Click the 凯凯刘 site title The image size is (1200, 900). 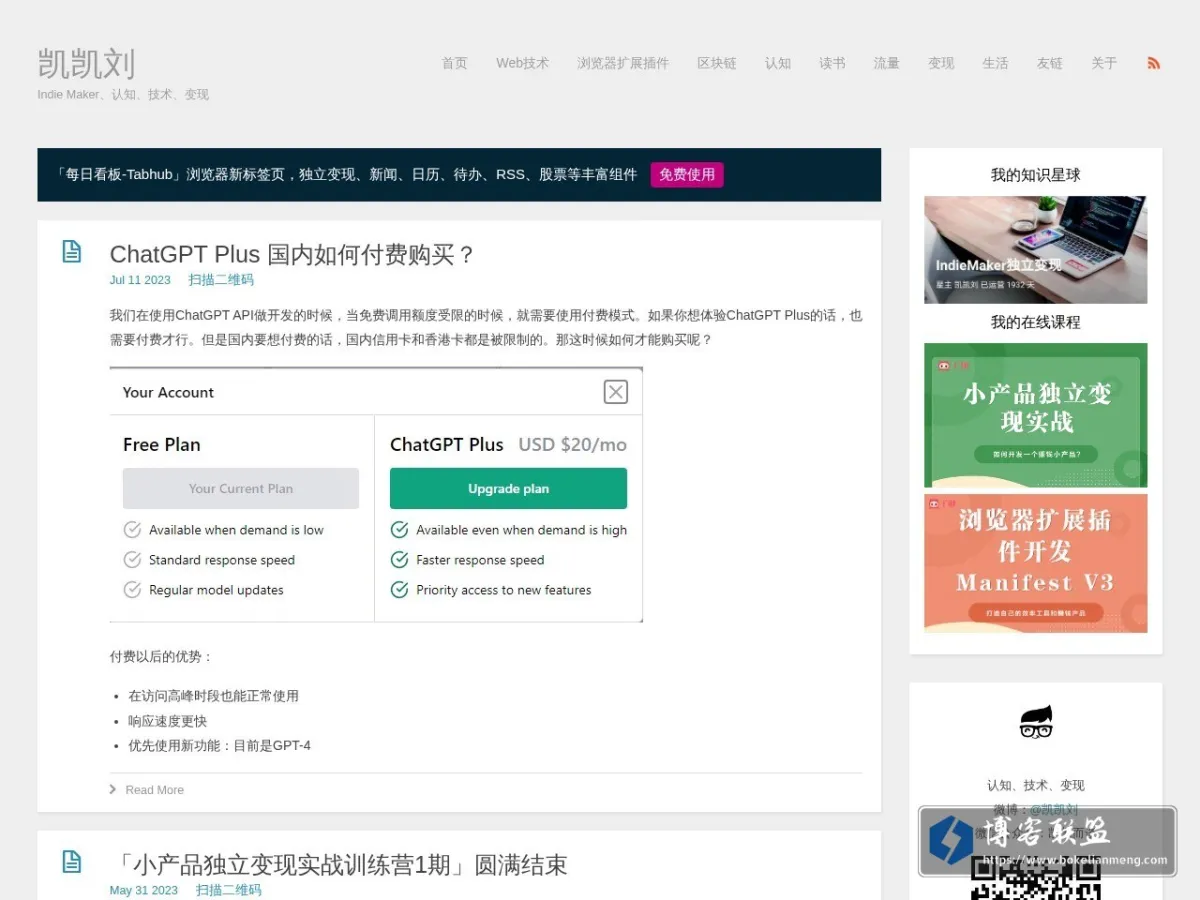pyautogui.click(x=86, y=64)
